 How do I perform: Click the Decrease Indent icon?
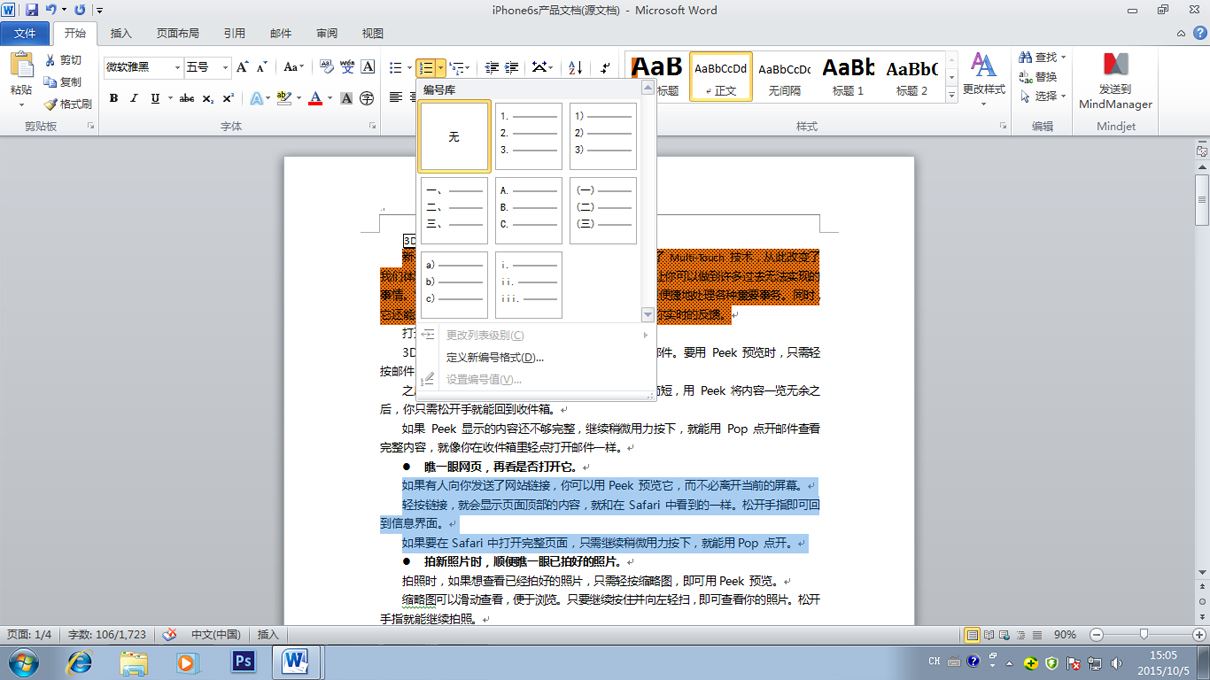(x=491, y=68)
